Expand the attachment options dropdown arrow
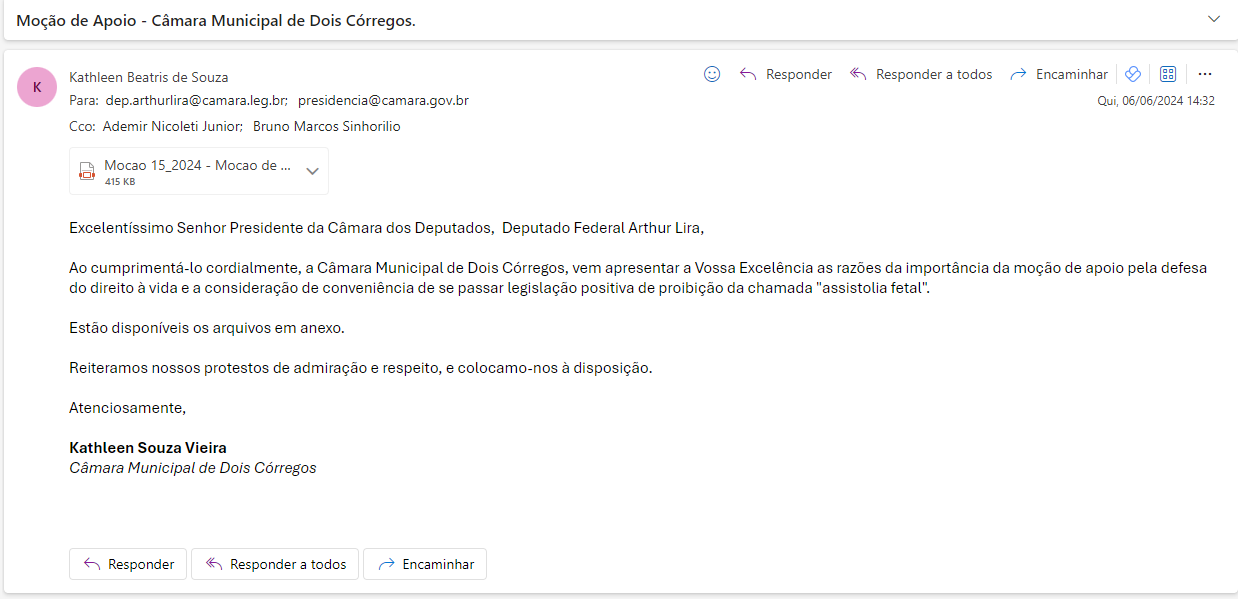The image size is (1238, 599). tap(312, 171)
